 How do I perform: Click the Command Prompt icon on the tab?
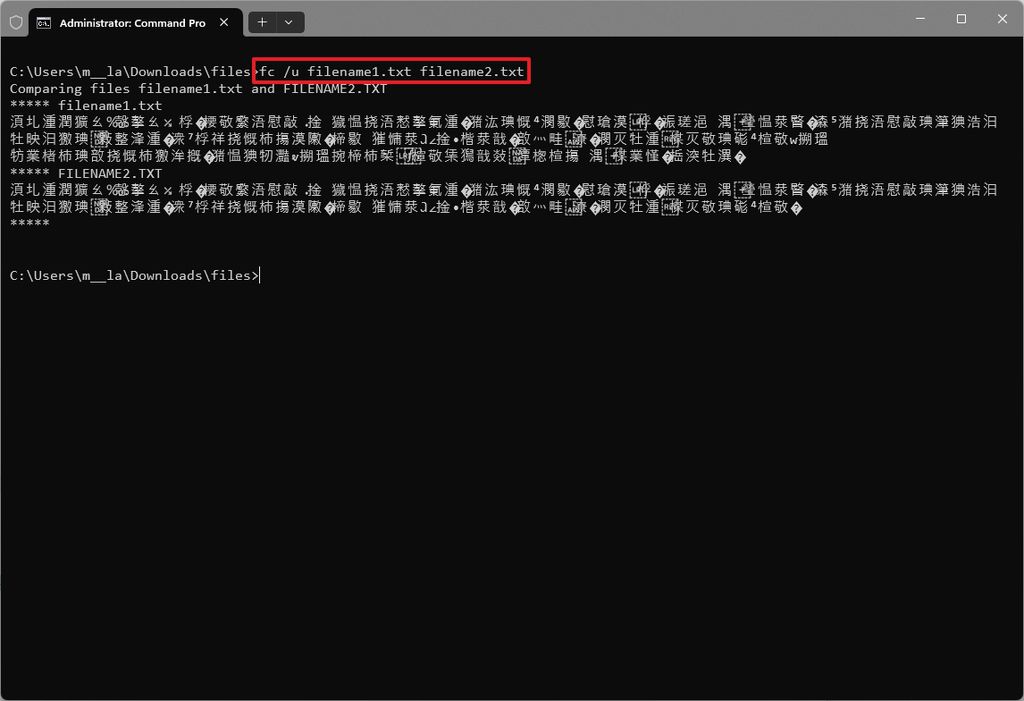pos(44,21)
